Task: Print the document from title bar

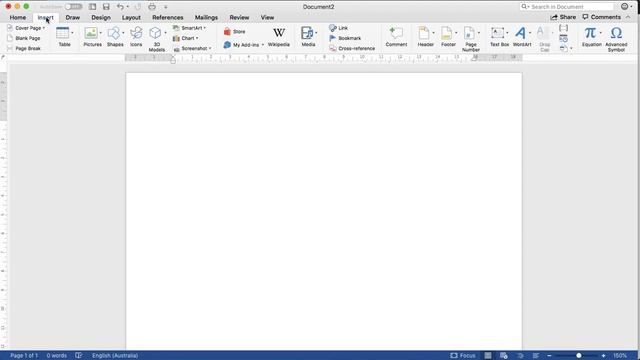Action: coord(152,7)
